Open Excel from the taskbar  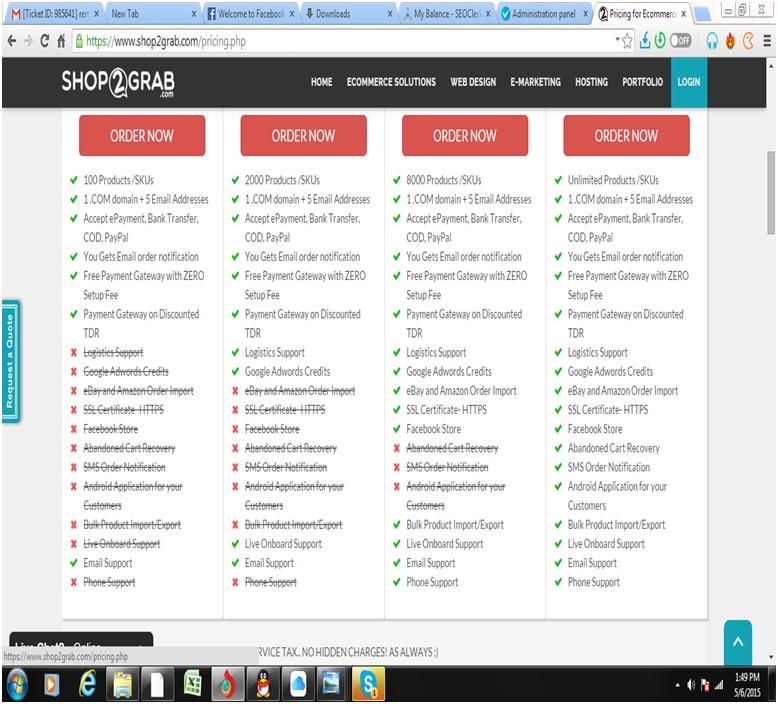pyautogui.click(x=193, y=684)
